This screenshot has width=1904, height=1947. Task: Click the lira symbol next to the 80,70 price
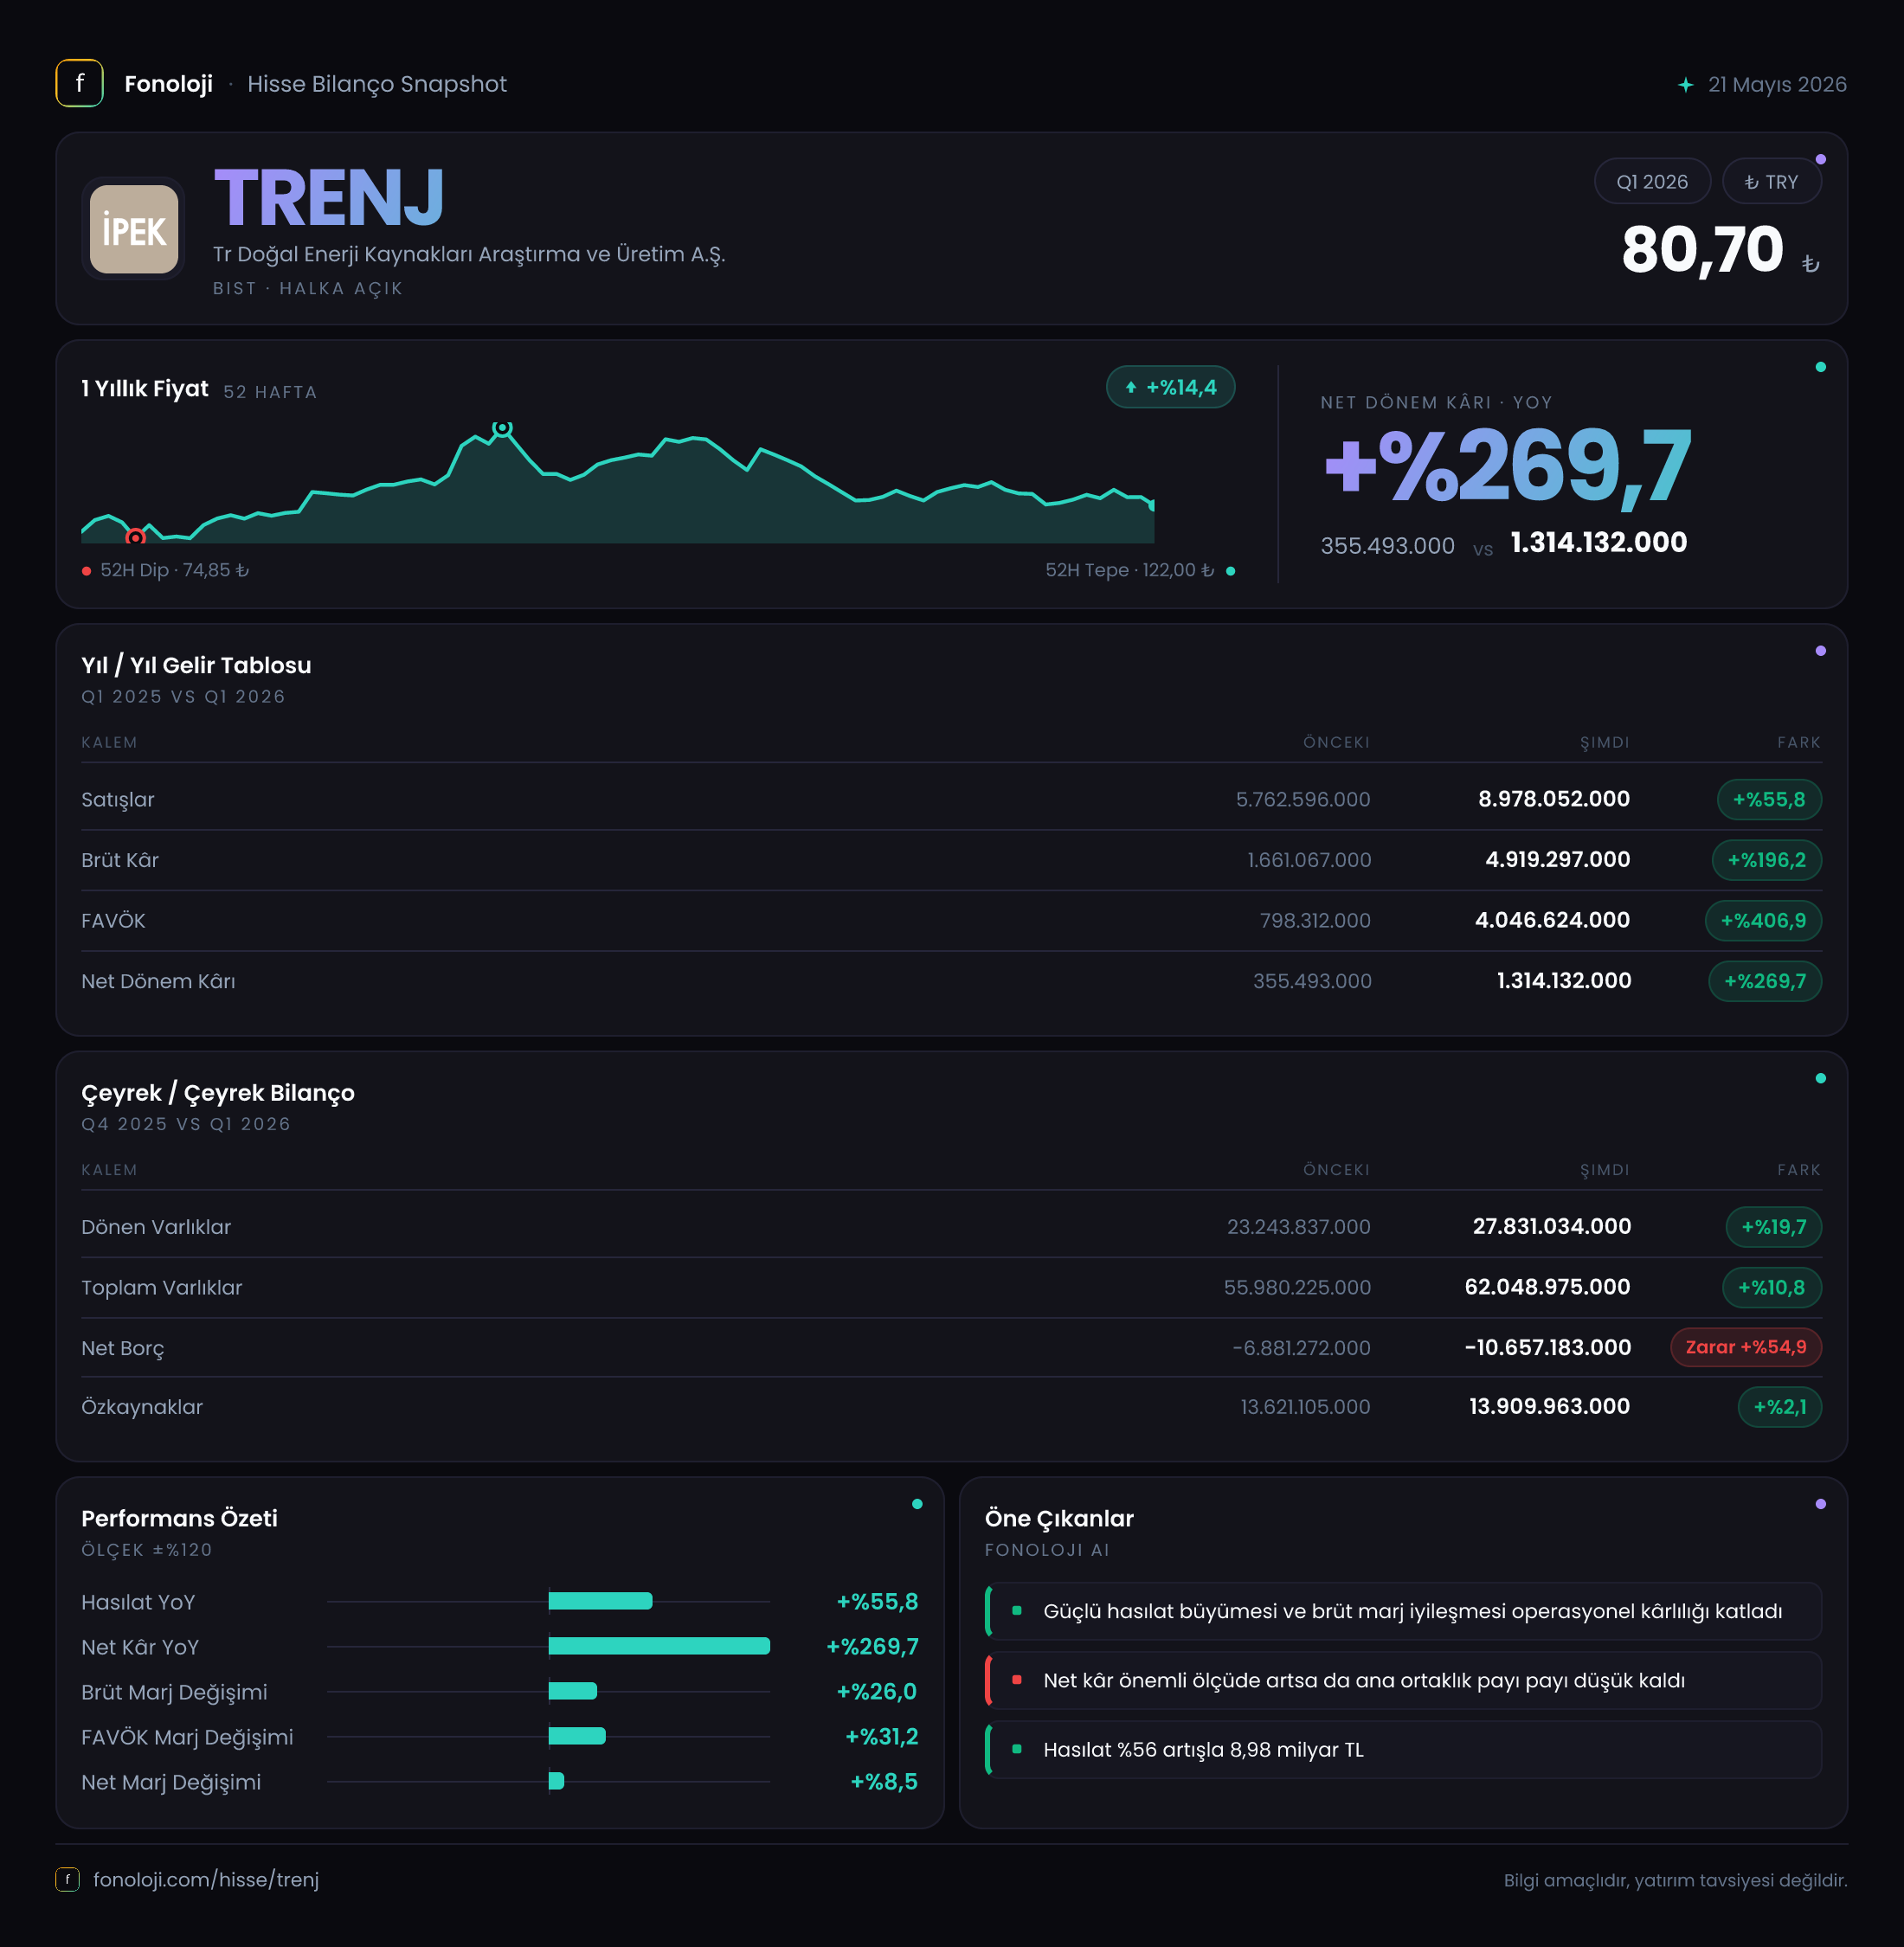click(x=1810, y=264)
